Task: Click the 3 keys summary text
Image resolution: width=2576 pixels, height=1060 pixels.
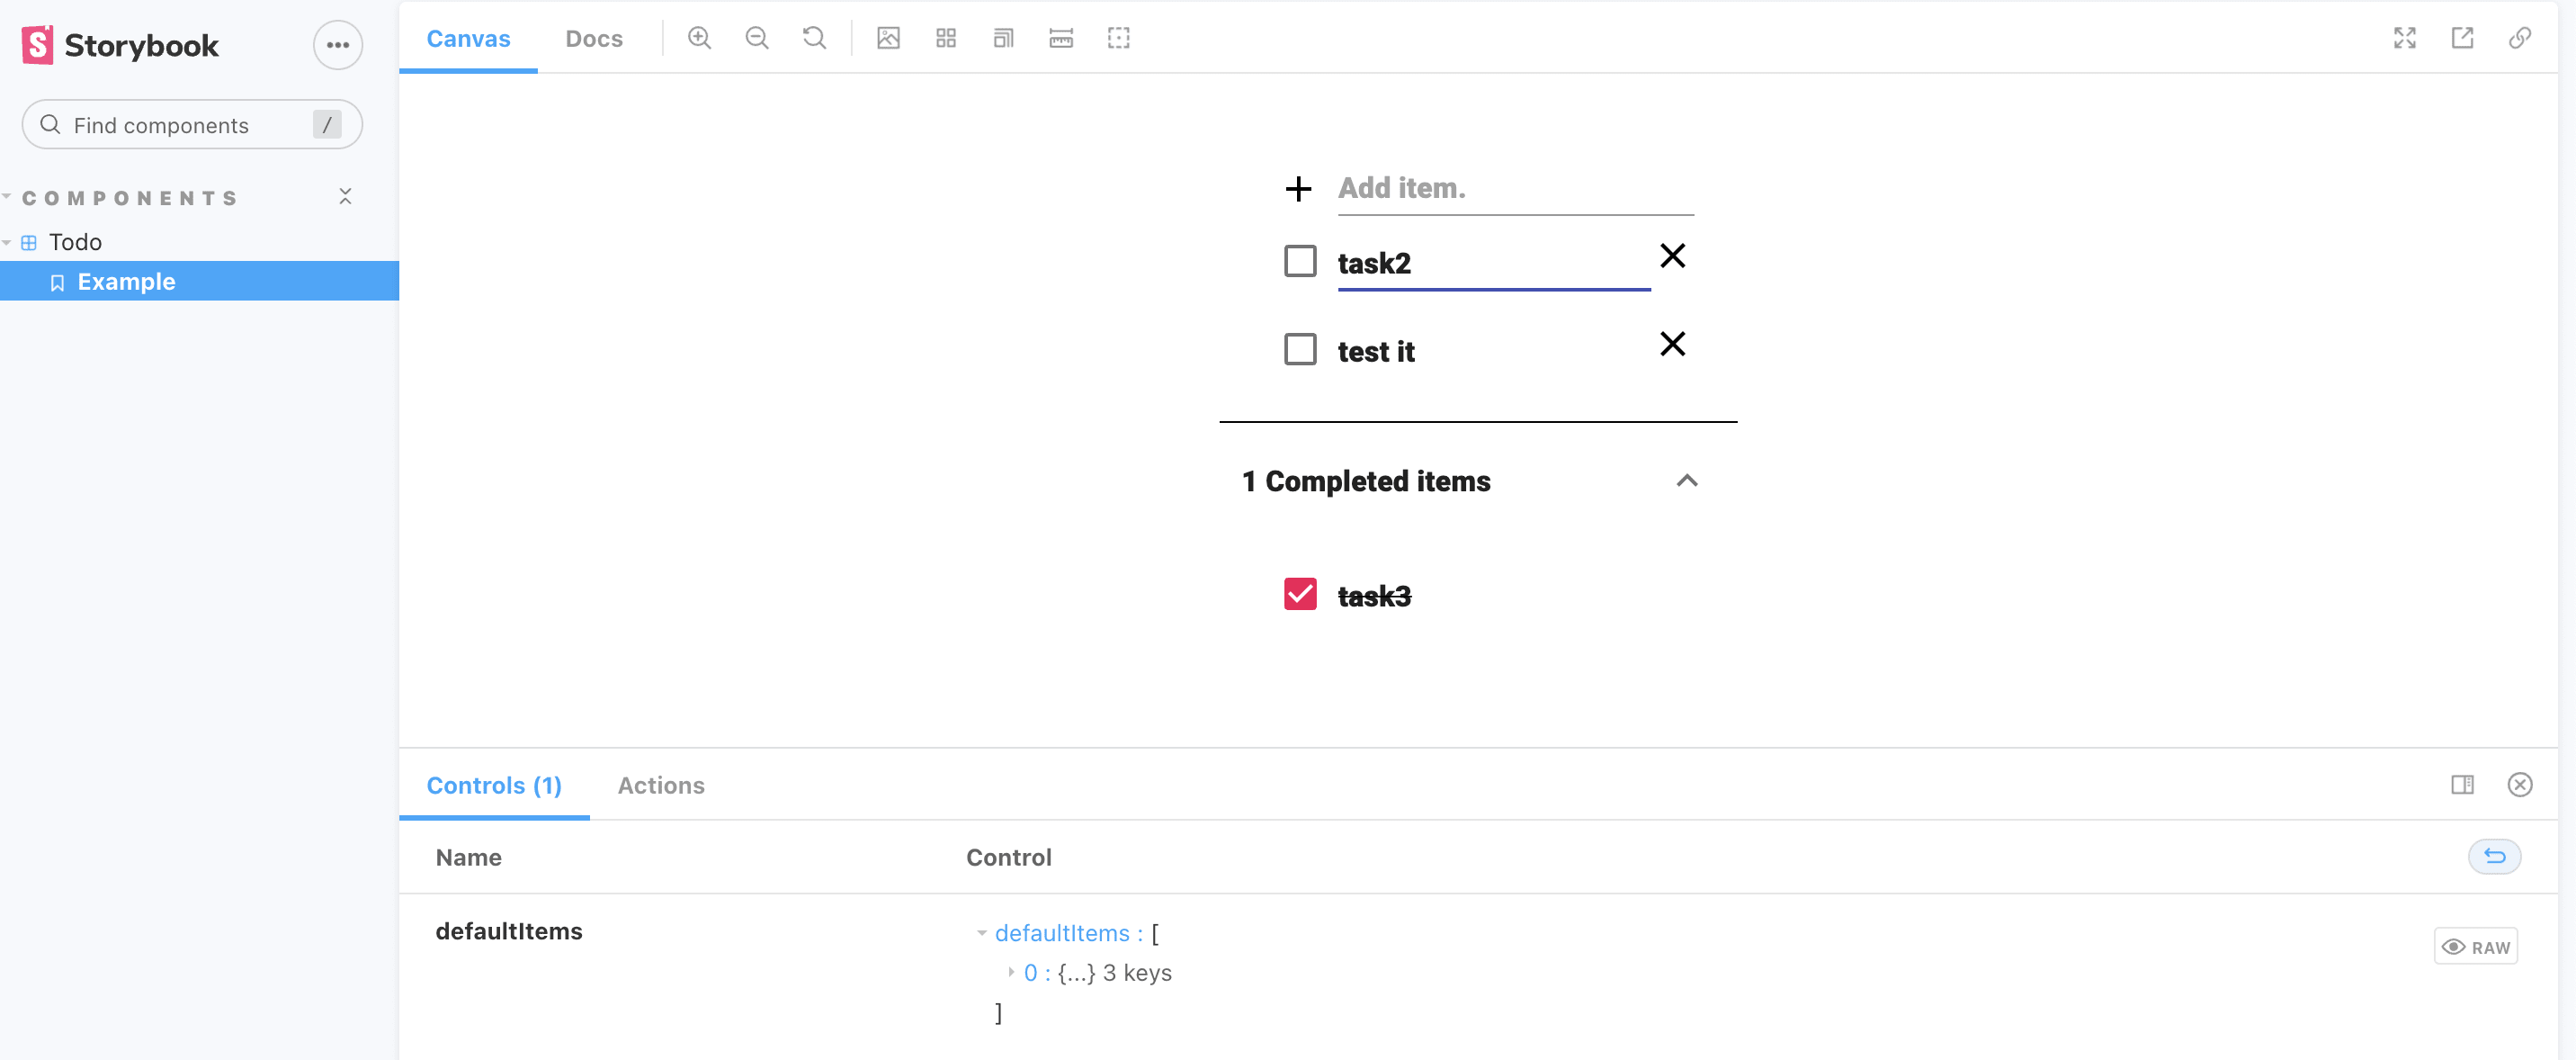Action: coord(1137,972)
